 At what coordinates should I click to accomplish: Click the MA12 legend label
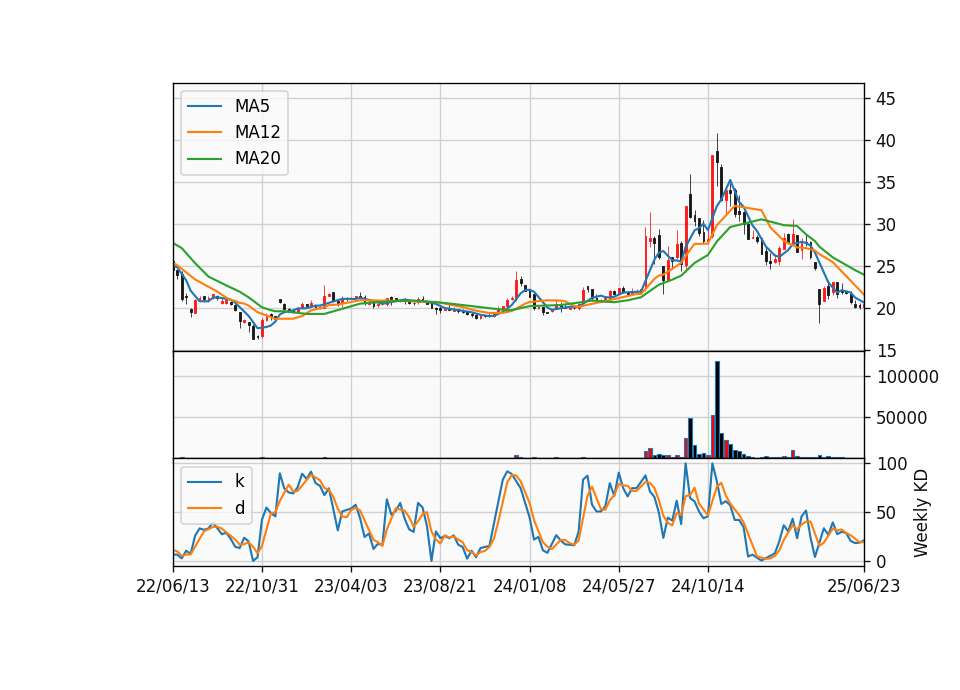(257, 132)
